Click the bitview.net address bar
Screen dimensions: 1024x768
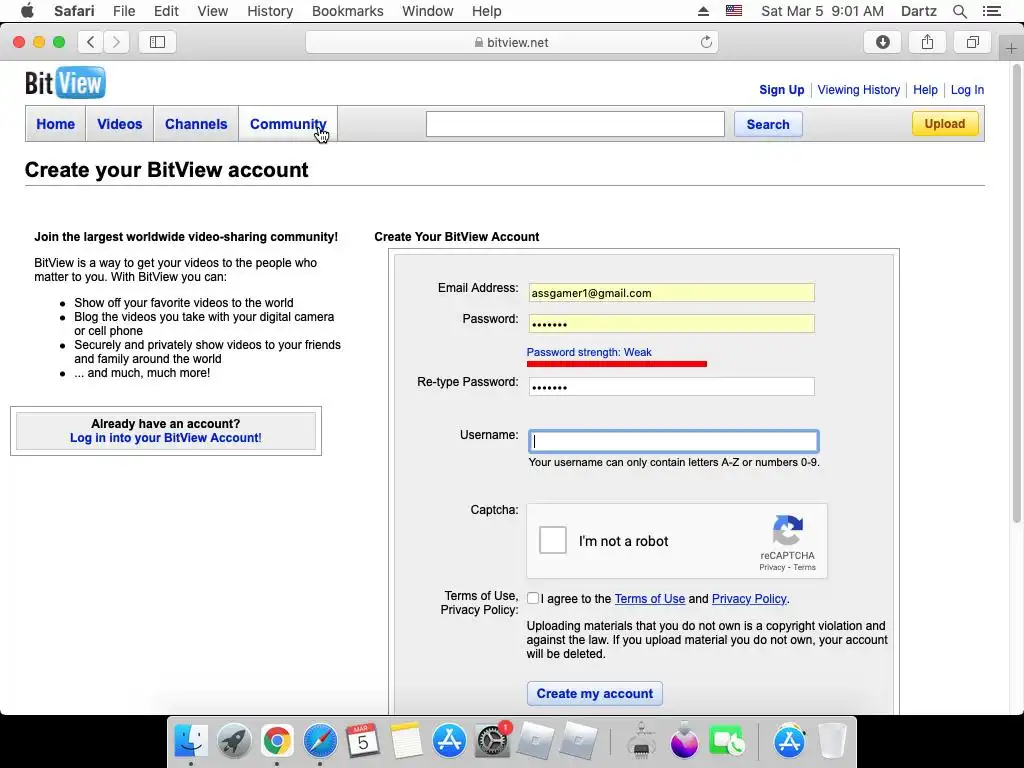(512, 42)
